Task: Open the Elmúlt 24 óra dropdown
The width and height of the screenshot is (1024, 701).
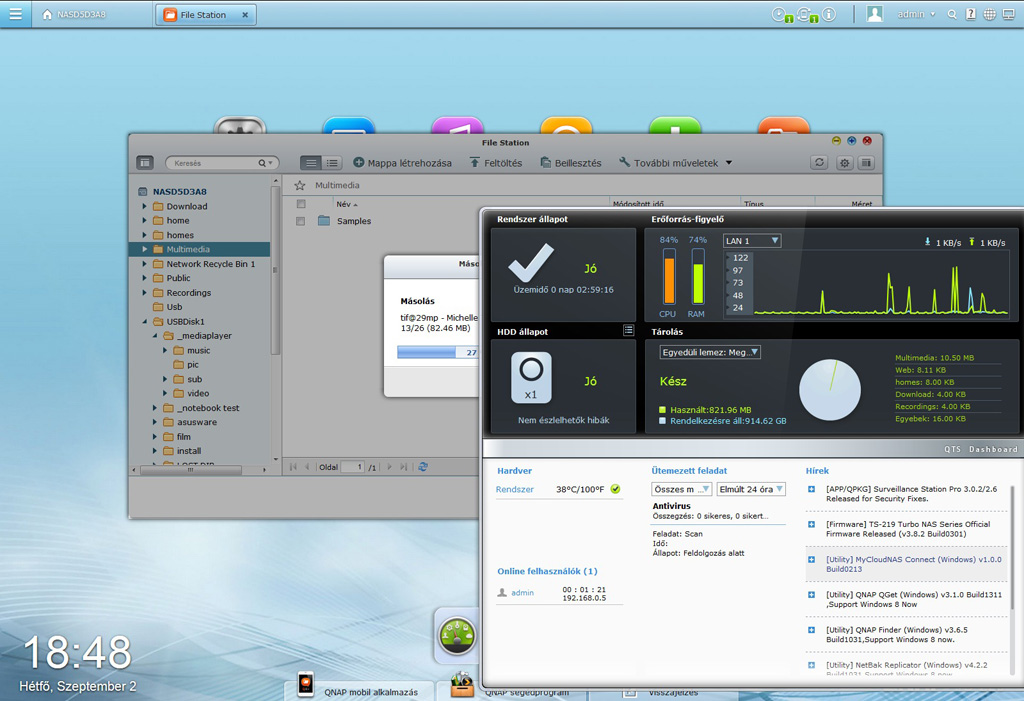Action: tap(751, 489)
